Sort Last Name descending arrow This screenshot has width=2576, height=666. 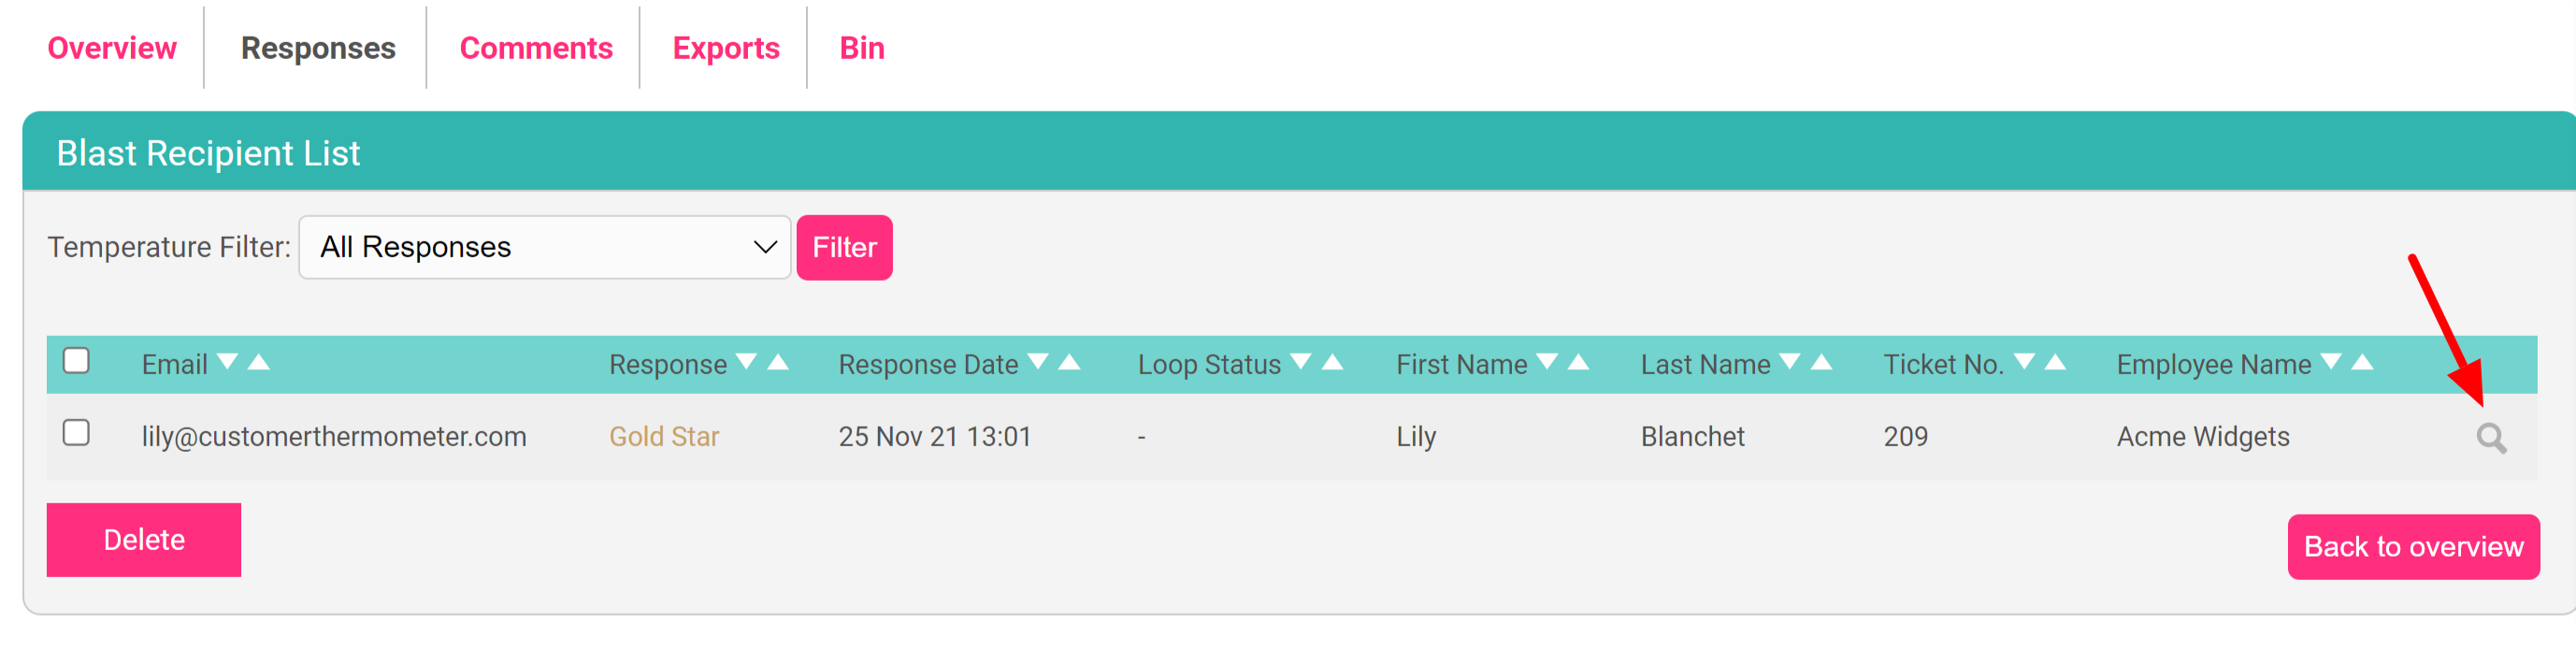pyautogui.click(x=1790, y=362)
